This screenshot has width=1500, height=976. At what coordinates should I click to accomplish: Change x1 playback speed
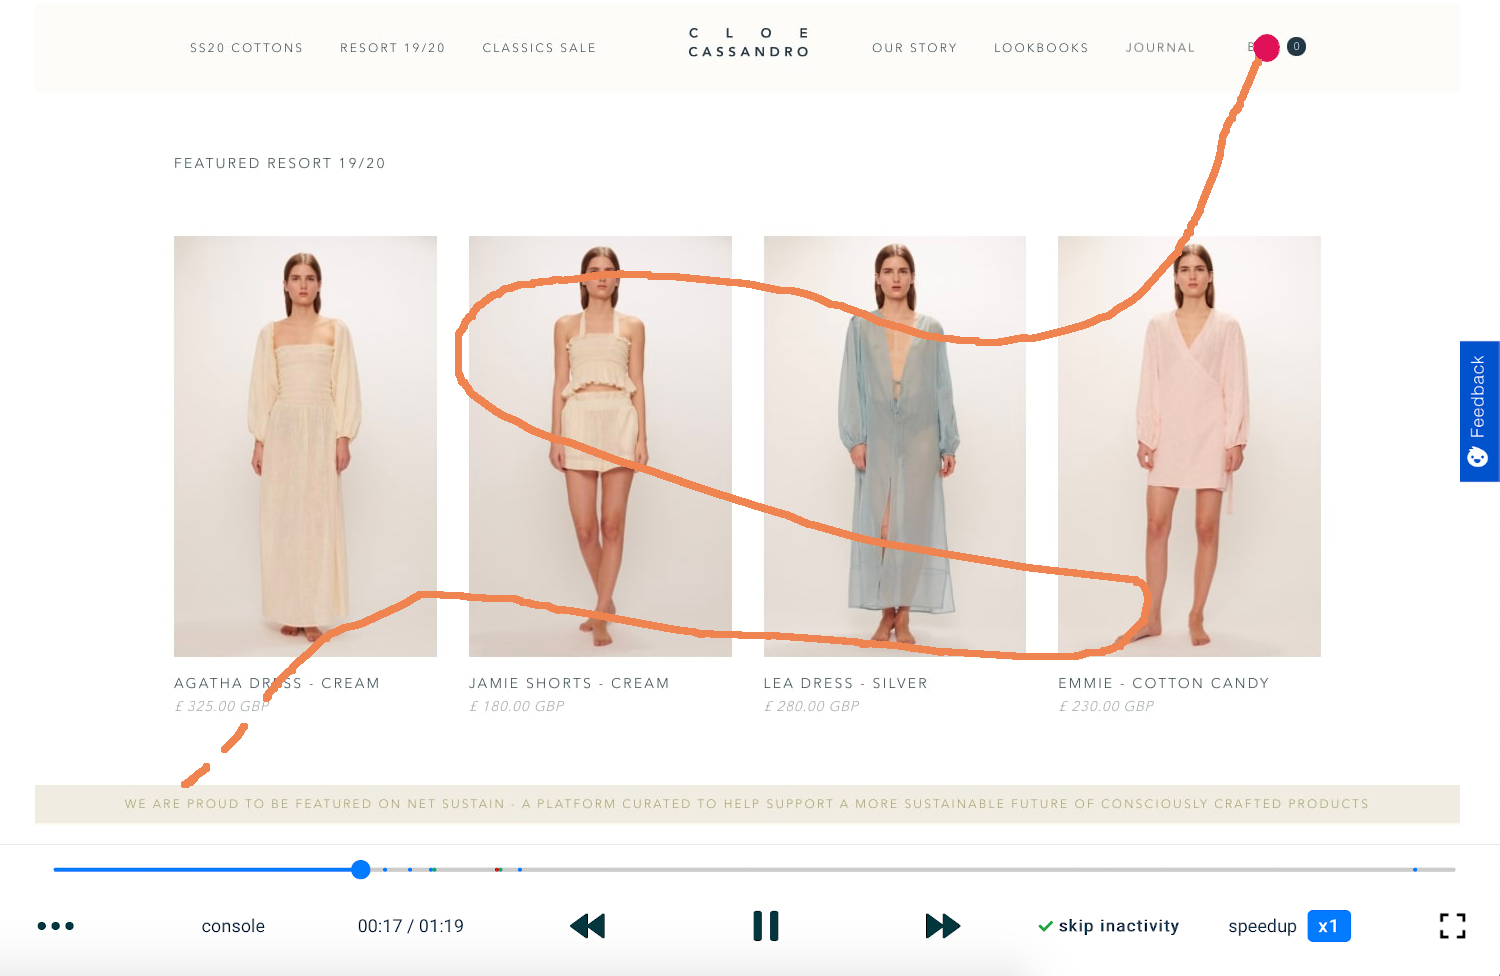pyautogui.click(x=1329, y=926)
